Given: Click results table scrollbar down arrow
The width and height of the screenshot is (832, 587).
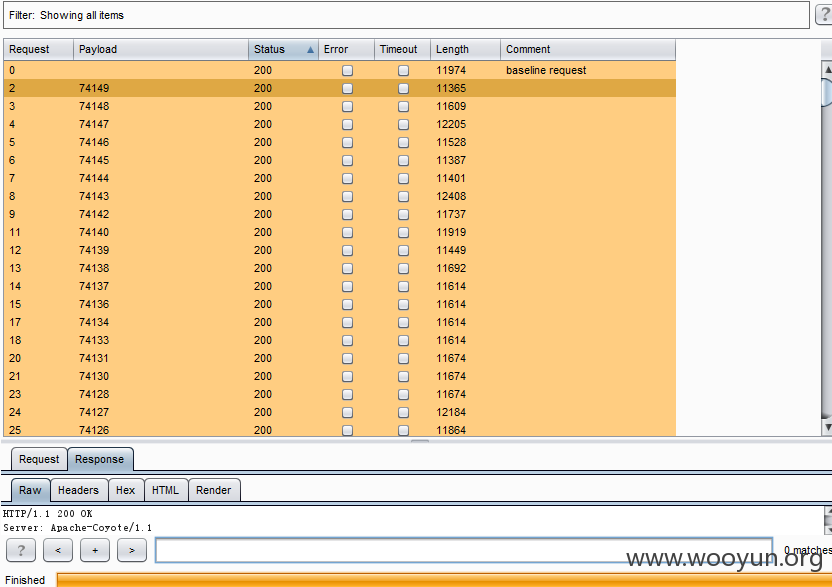Looking at the screenshot, I should [x=827, y=427].
